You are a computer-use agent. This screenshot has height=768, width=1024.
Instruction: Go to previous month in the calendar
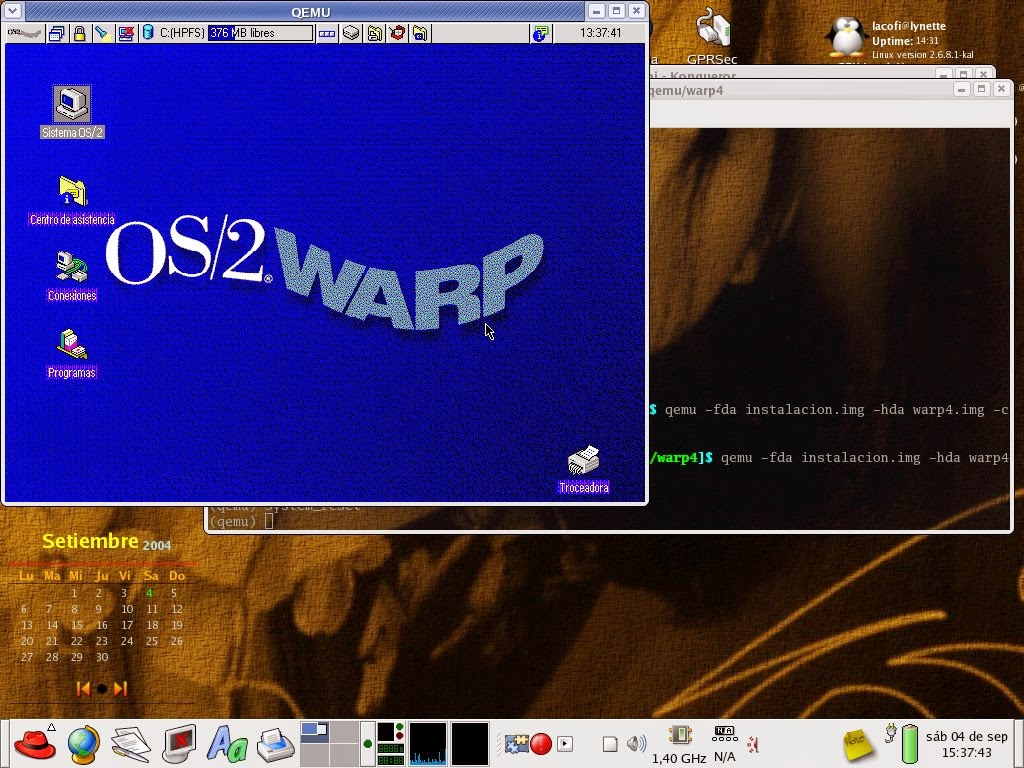tap(83, 689)
